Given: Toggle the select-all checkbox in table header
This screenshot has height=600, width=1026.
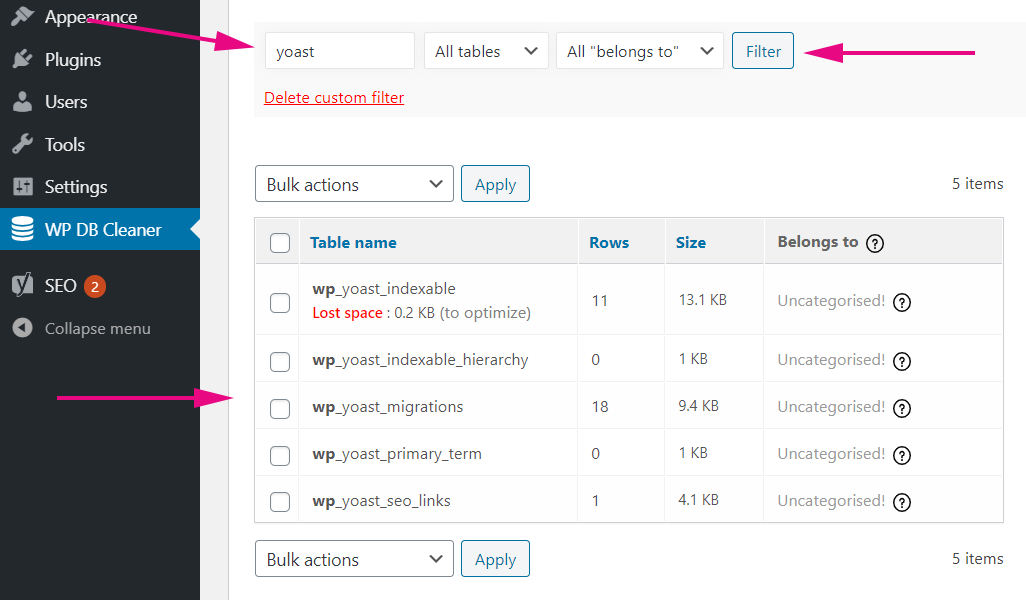Looking at the screenshot, I should (280, 243).
